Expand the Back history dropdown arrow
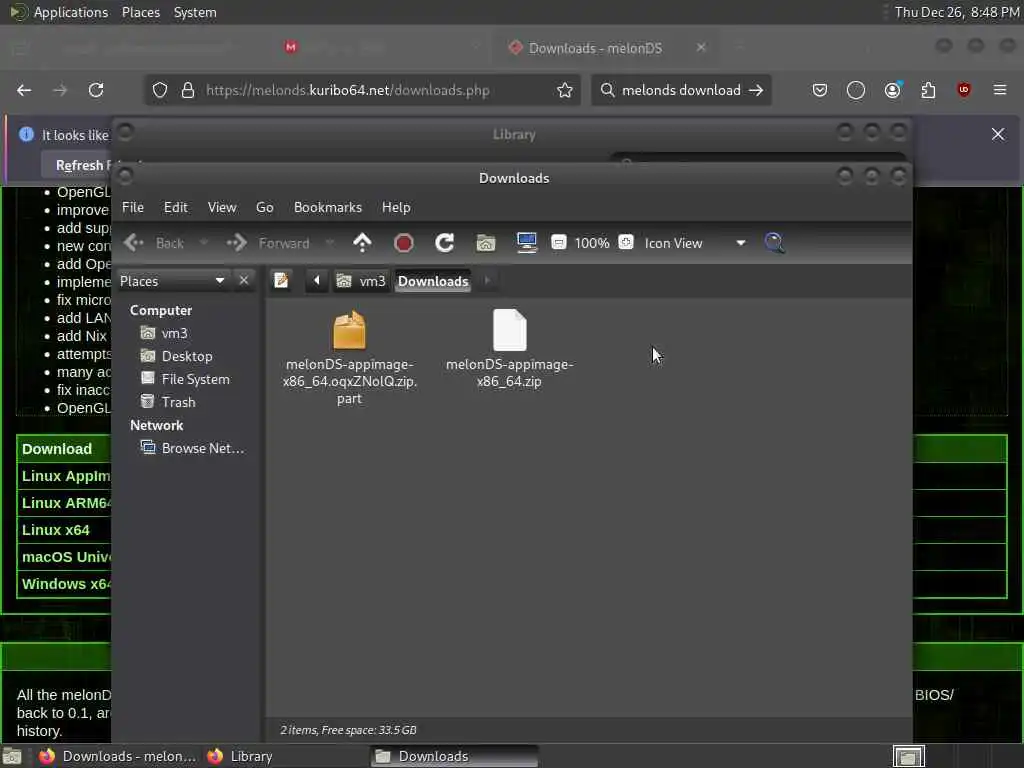The image size is (1024, 768). pos(204,243)
